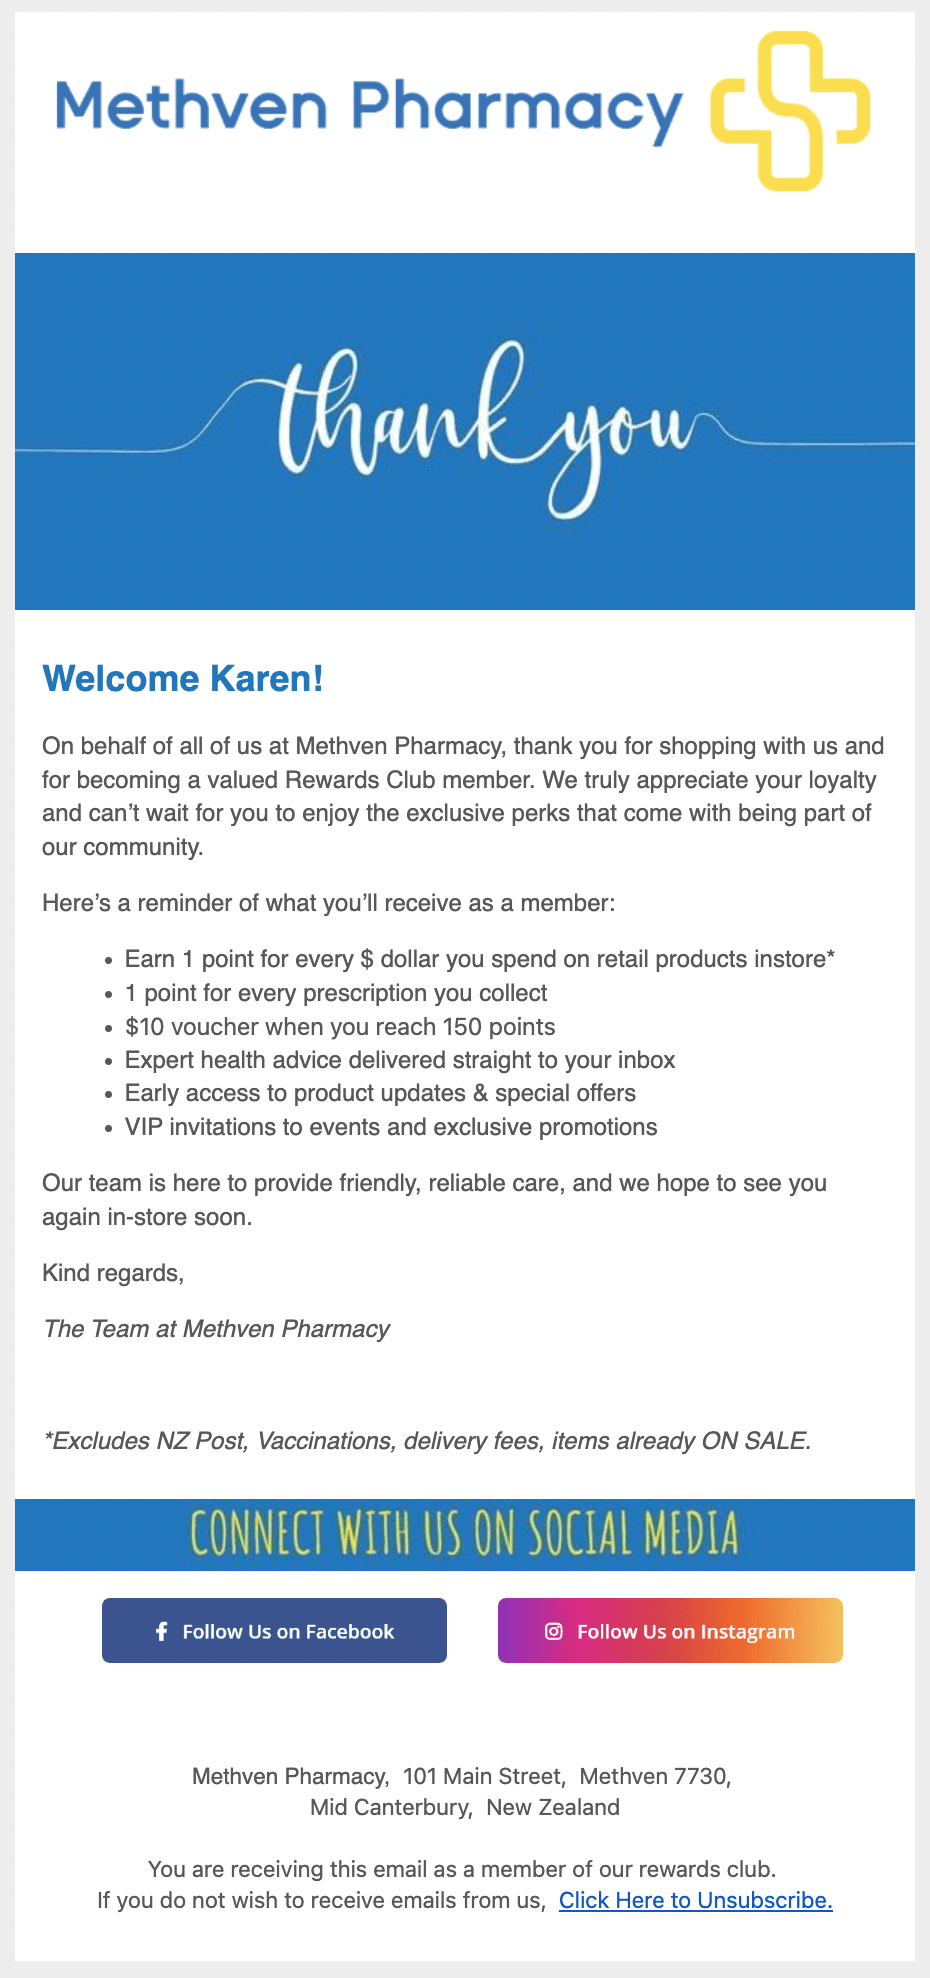This screenshot has width=930, height=1978.
Task: Click the Early access to product updates bullet
Action: (x=380, y=1093)
